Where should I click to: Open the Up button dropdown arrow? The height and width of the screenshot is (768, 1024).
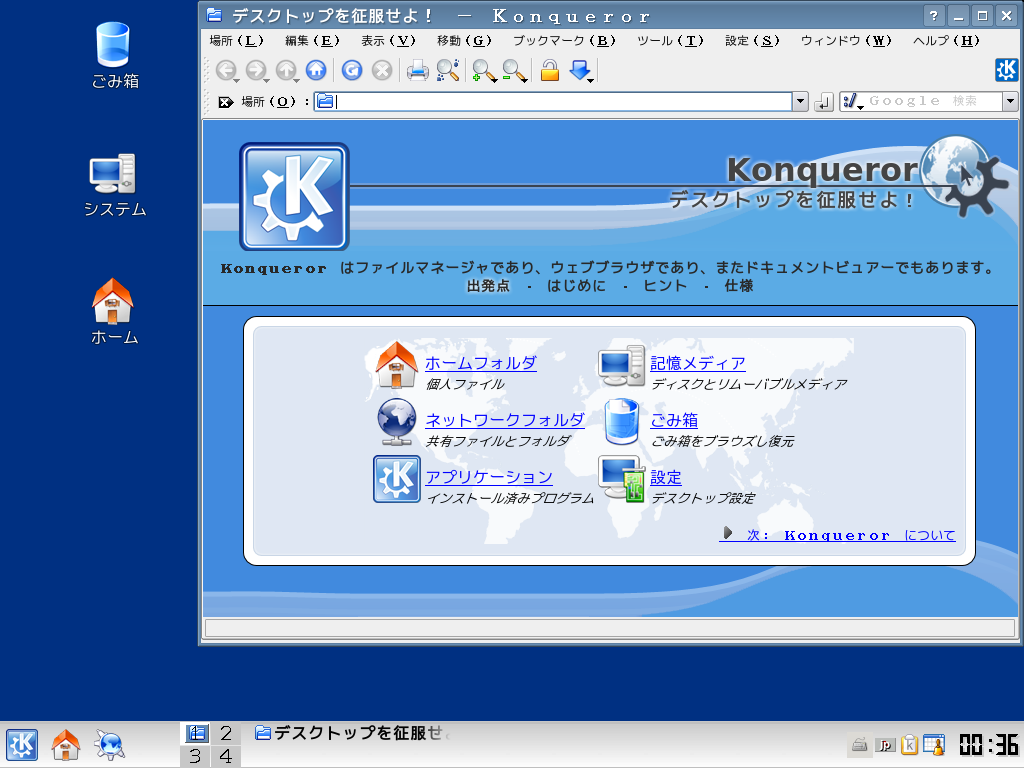pos(296,80)
